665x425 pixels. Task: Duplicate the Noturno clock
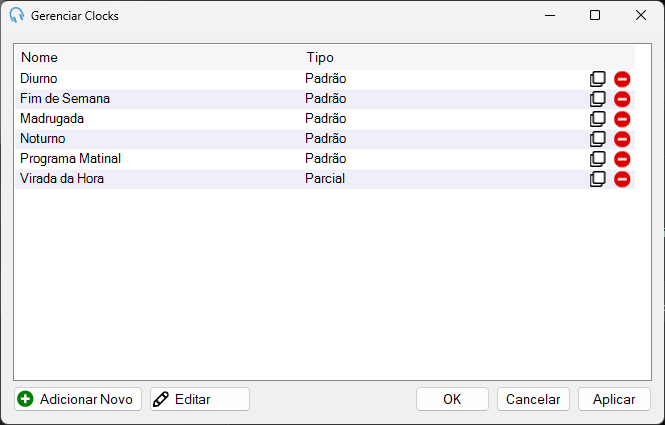click(598, 139)
